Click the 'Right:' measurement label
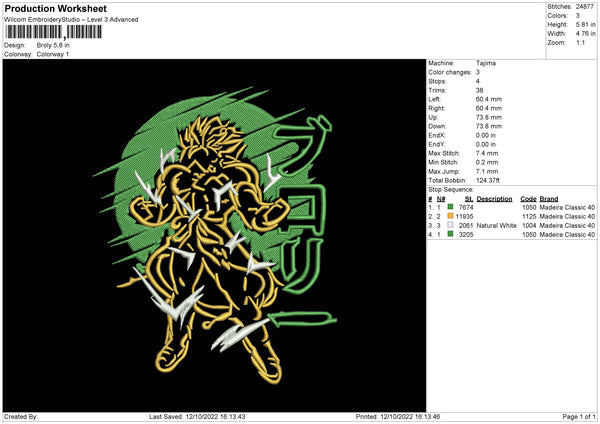Image resolution: width=600 pixels, height=424 pixels. (436, 108)
